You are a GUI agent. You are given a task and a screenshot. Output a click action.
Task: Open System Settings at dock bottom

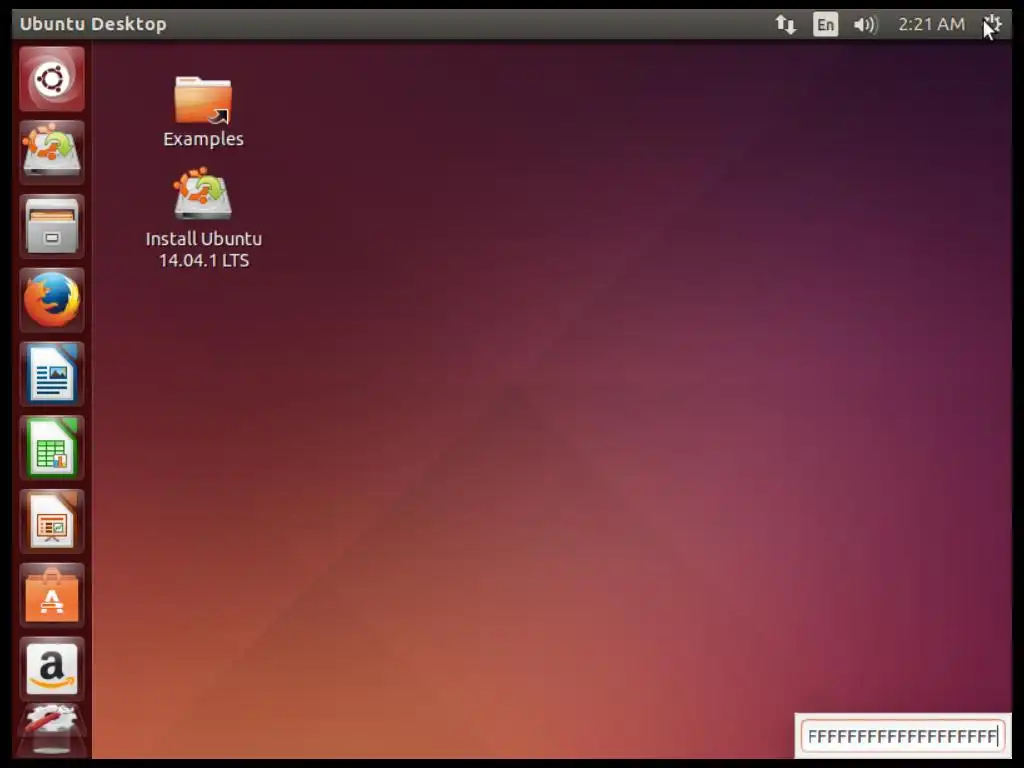[52, 731]
